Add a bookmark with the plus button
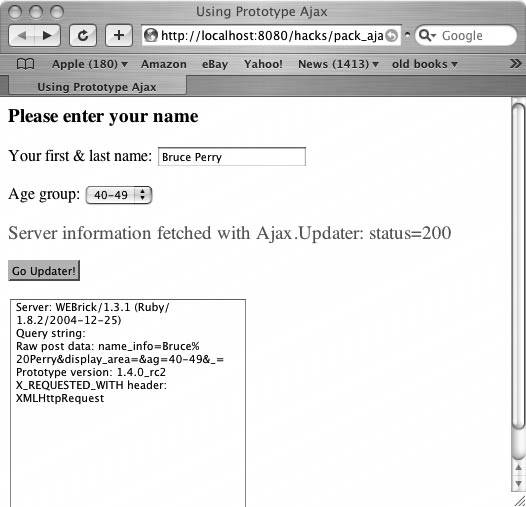Screen dimensions: 526x507 (x=119, y=36)
